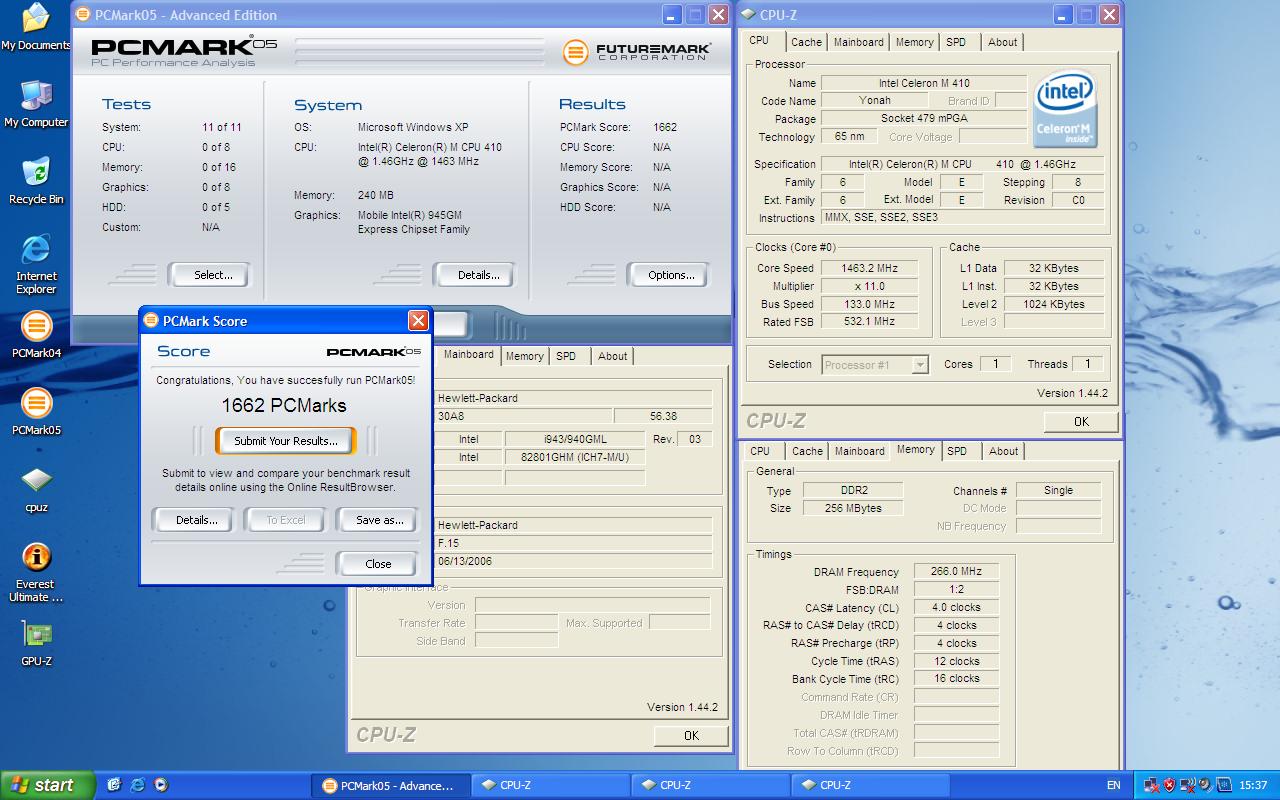Screen dimensions: 1280x800
Task: Click the Level 2 cache value 1024 KBytes
Action: pyautogui.click(x=1054, y=304)
